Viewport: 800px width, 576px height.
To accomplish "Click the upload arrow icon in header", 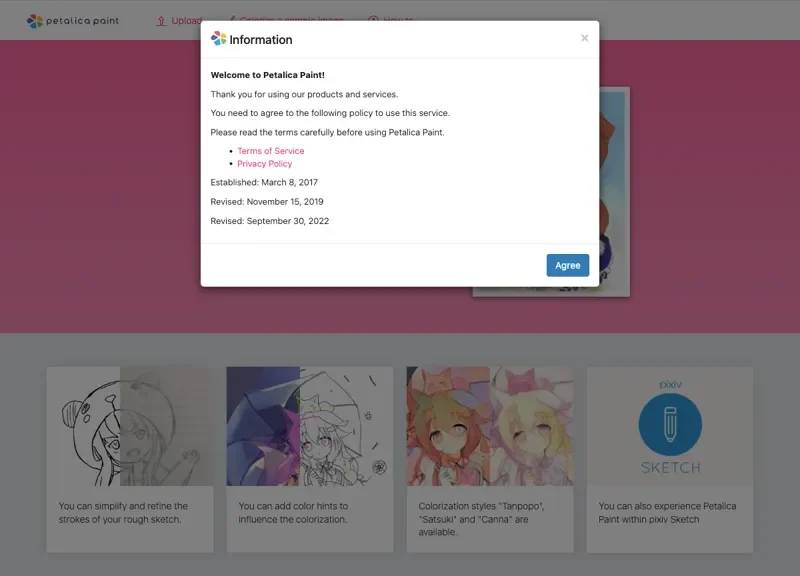I will (x=161, y=21).
